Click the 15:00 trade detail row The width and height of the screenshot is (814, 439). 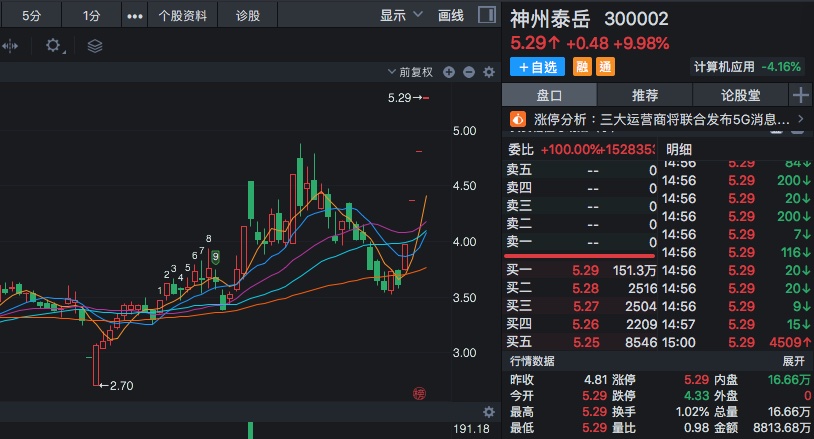point(736,342)
